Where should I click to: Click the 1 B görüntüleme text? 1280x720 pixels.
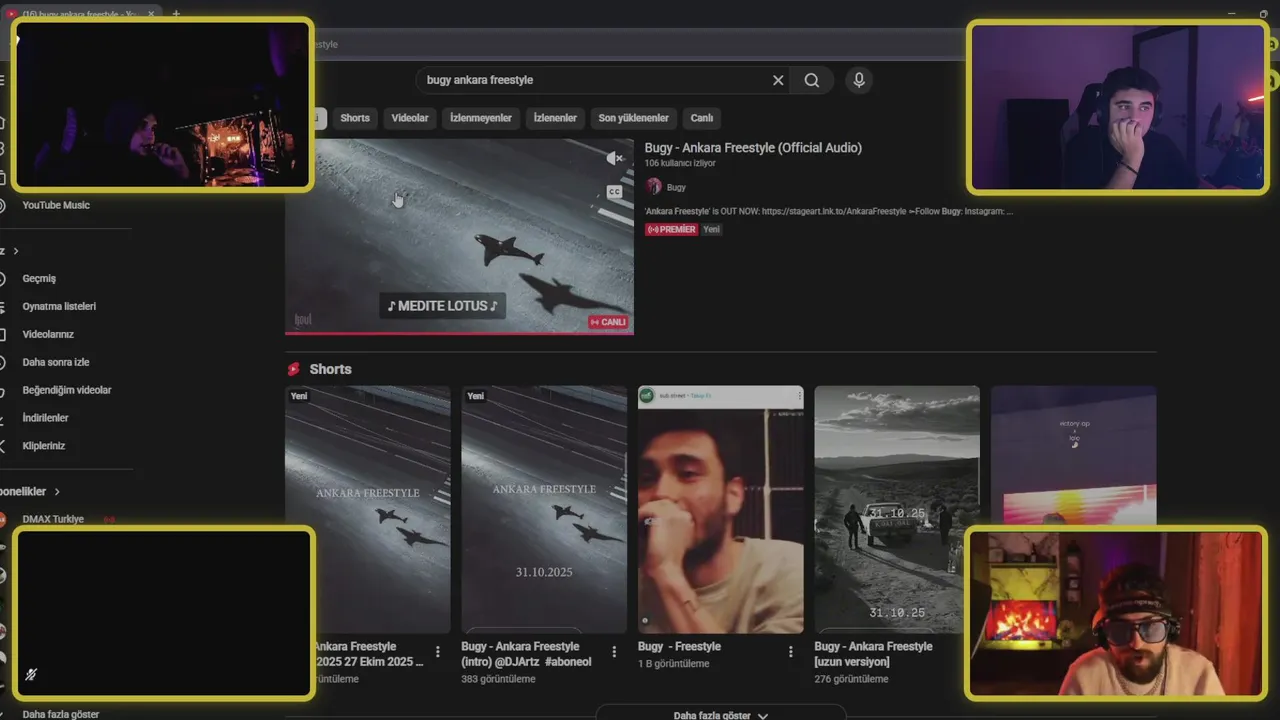coord(673,664)
